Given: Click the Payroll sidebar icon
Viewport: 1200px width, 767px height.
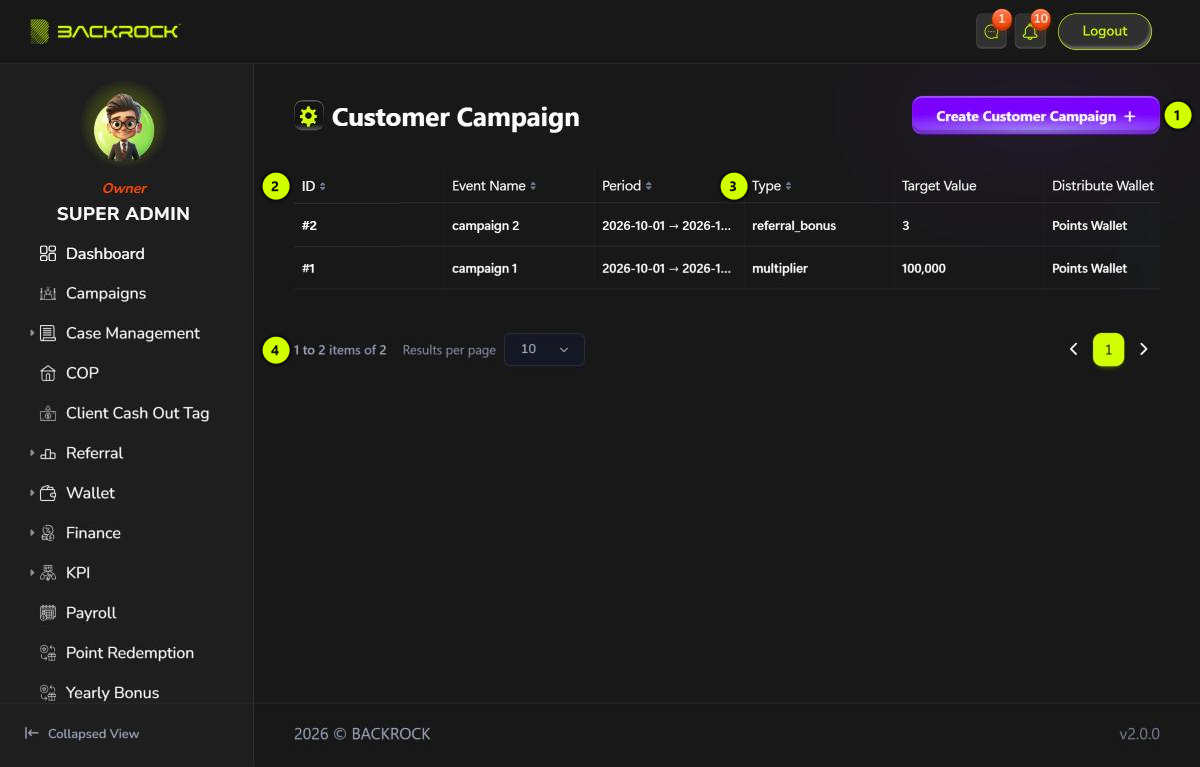Looking at the screenshot, I should pyautogui.click(x=48, y=614).
